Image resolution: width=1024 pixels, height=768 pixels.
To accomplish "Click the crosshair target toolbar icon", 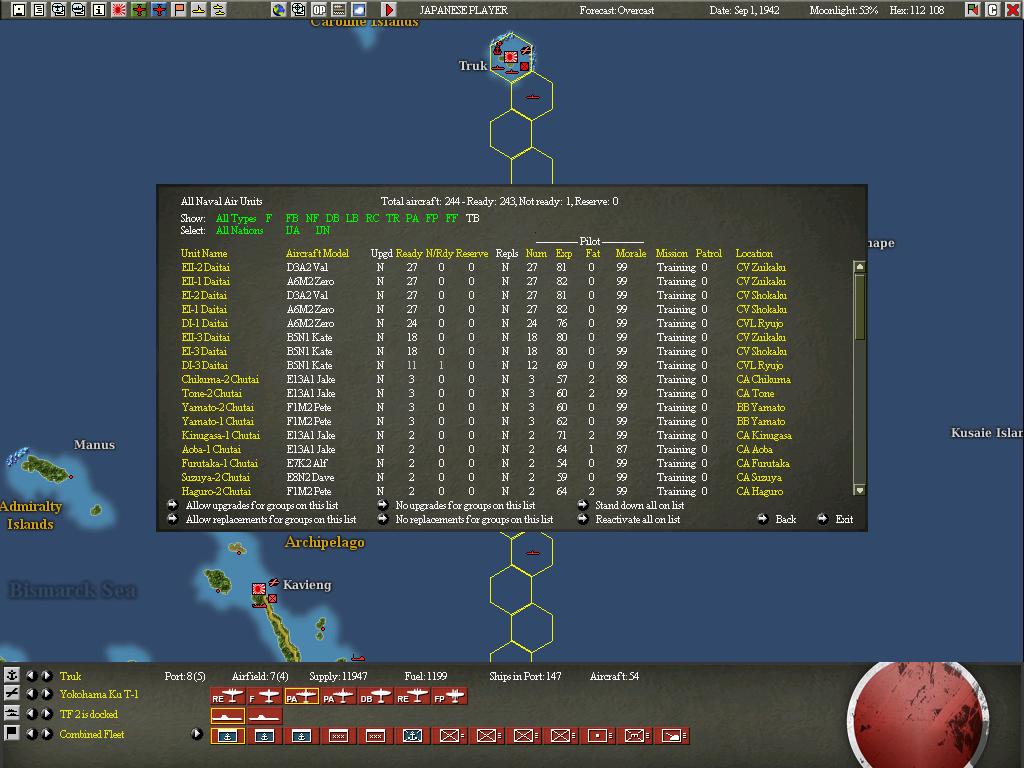I will coord(298,9).
